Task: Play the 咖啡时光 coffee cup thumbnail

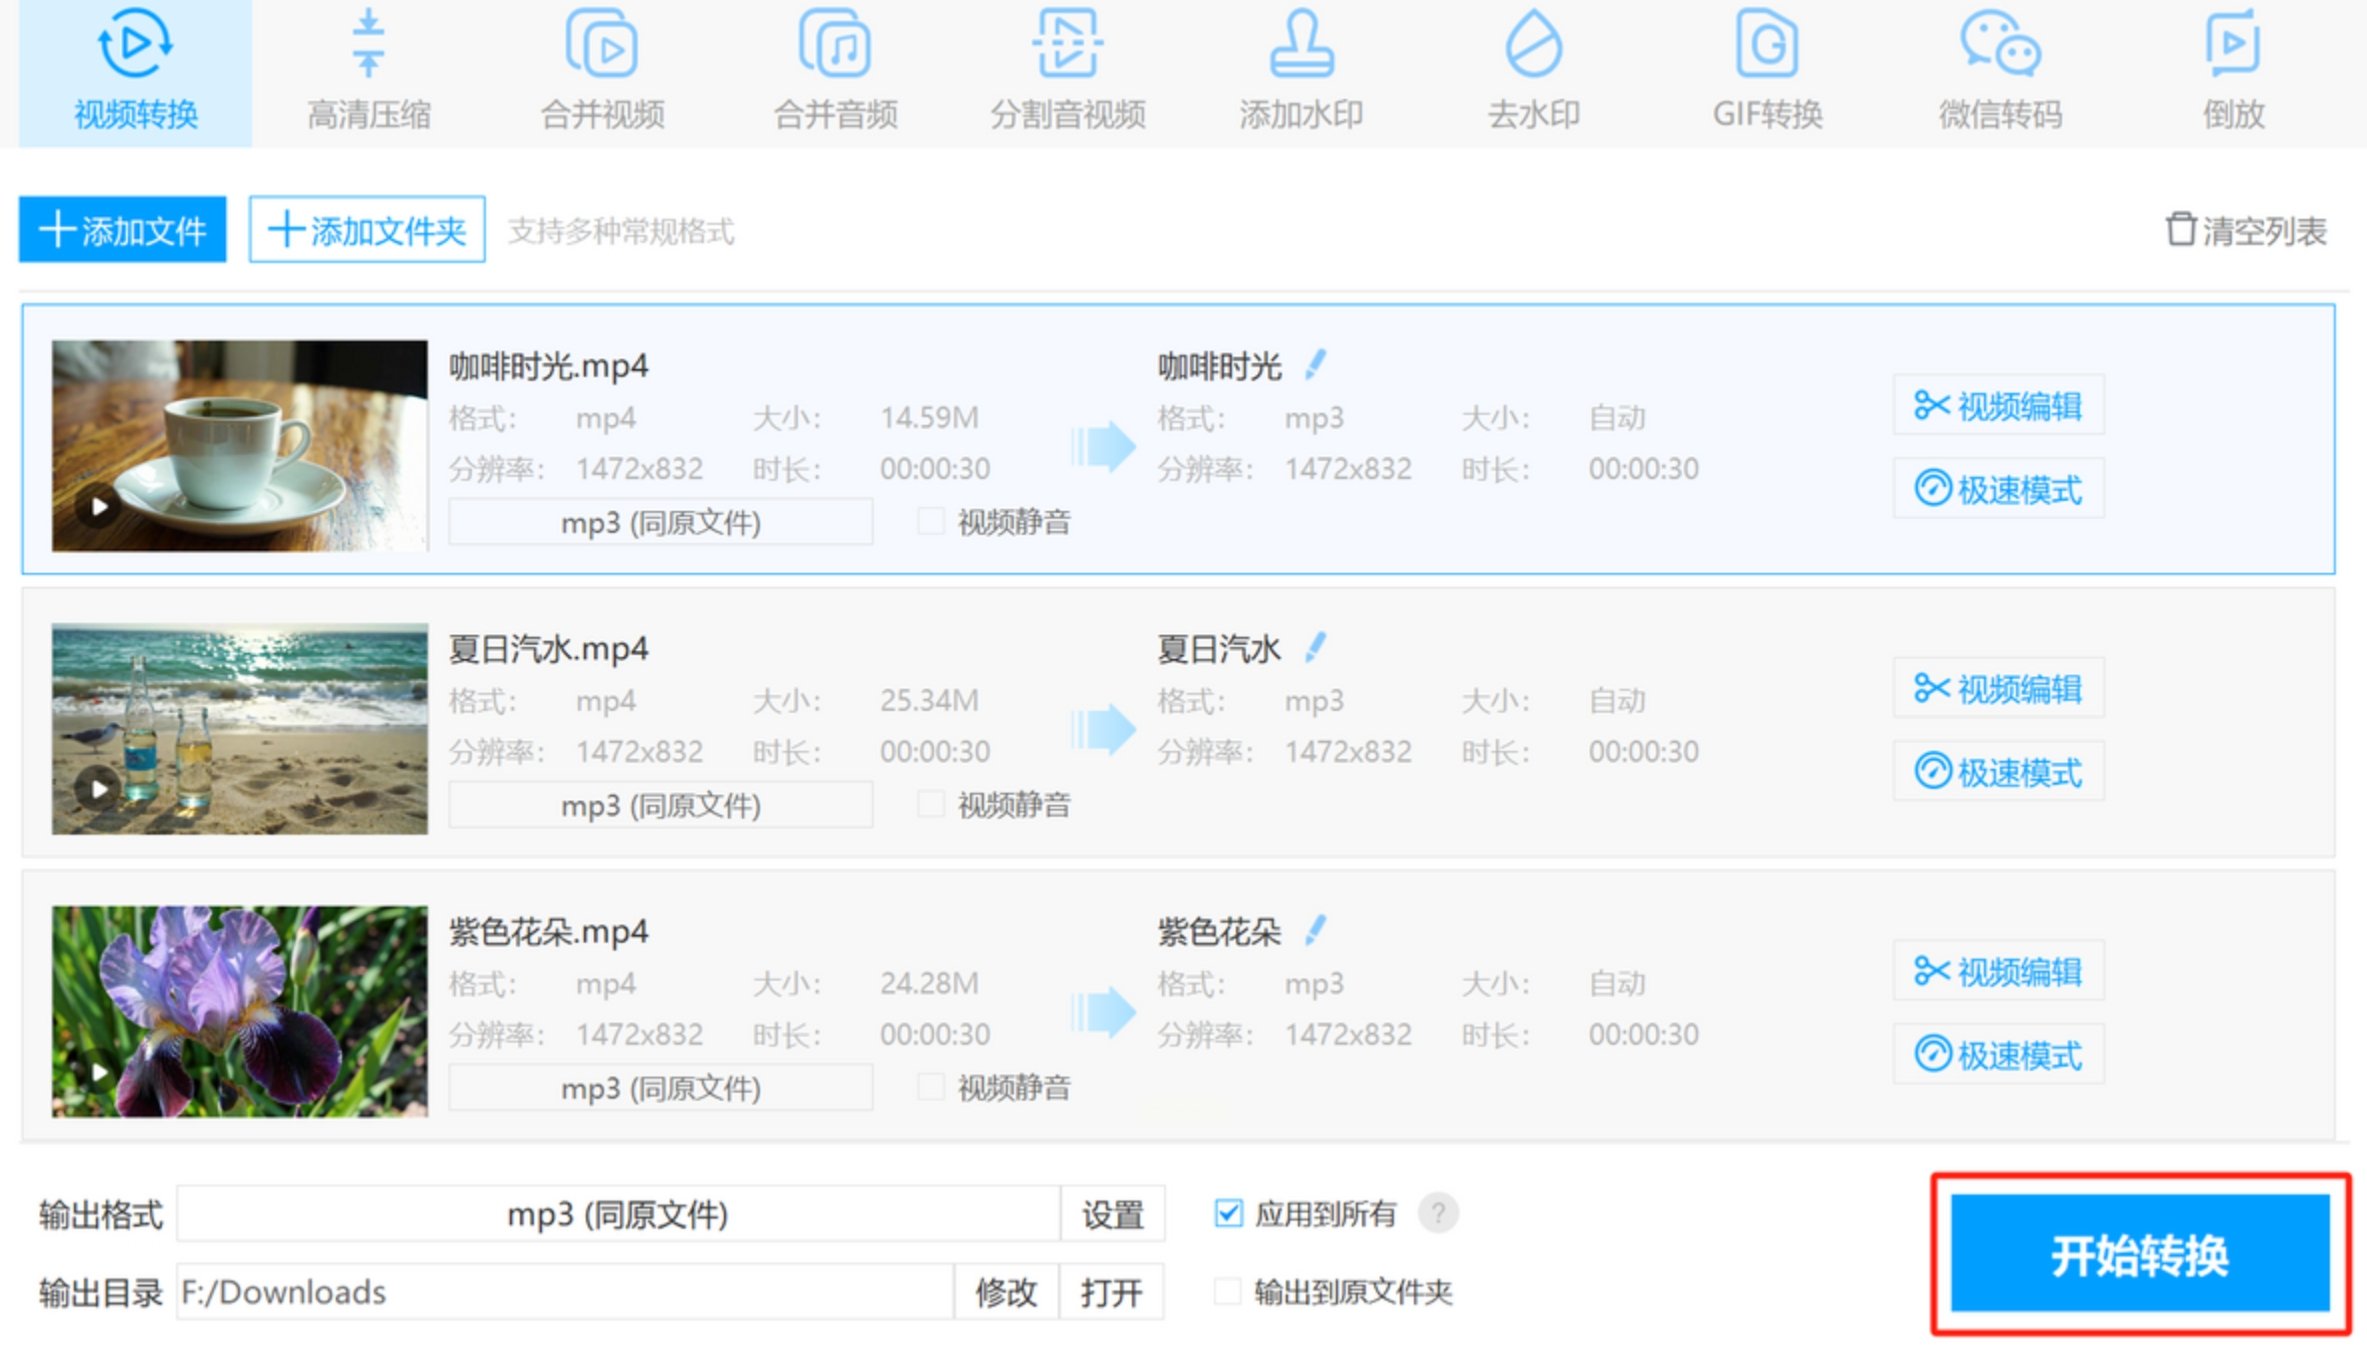Action: (99, 507)
